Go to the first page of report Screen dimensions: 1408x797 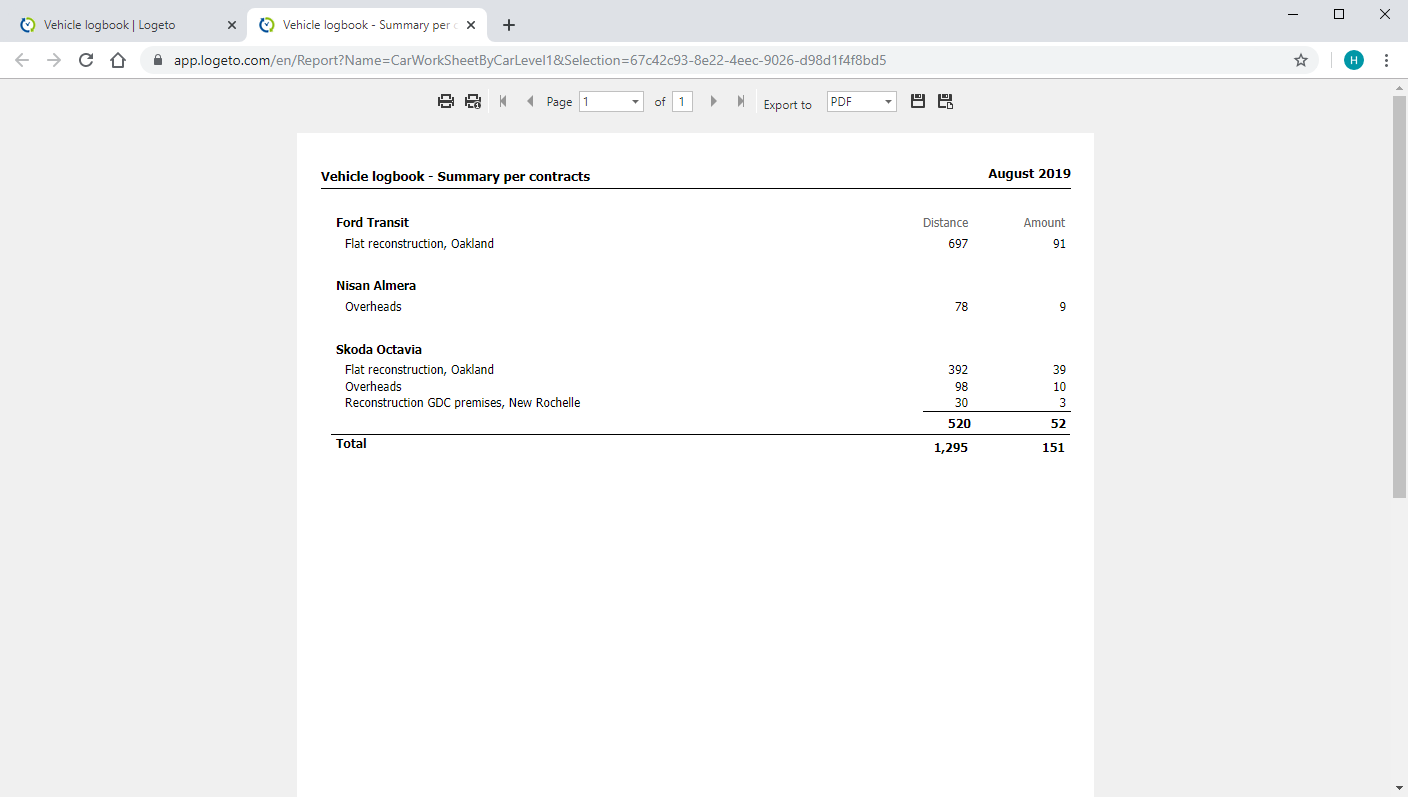pos(503,101)
